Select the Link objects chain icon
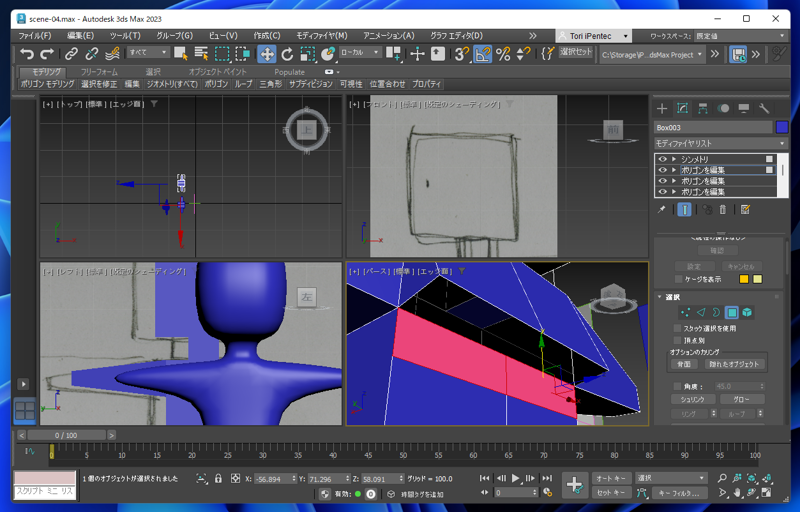 pos(71,54)
